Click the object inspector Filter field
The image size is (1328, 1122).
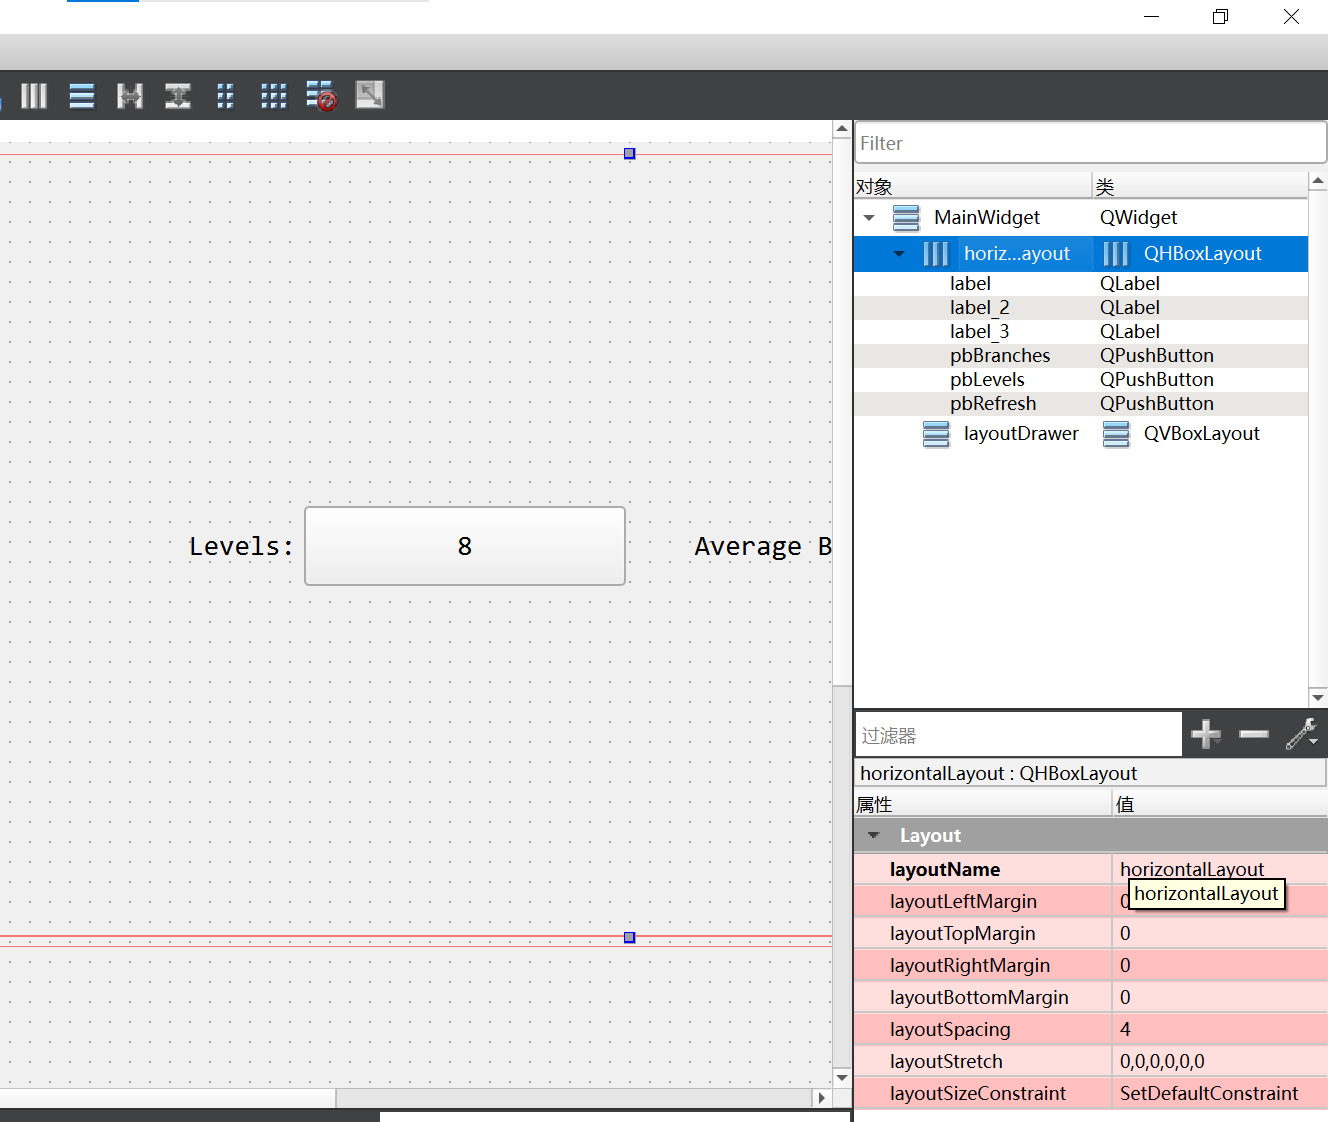1090,143
